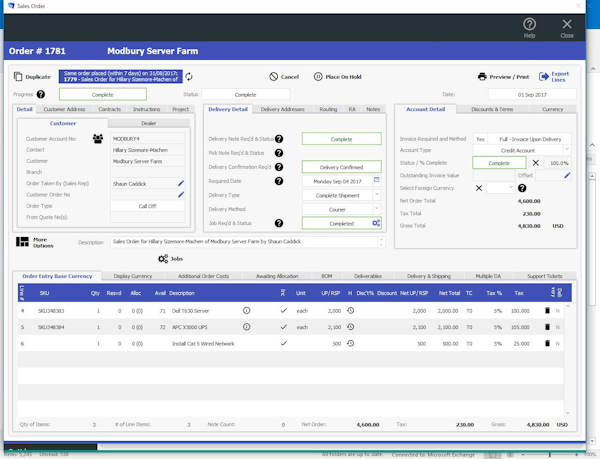
Task: Show help for Required Date
Action: pyautogui.click(x=279, y=181)
